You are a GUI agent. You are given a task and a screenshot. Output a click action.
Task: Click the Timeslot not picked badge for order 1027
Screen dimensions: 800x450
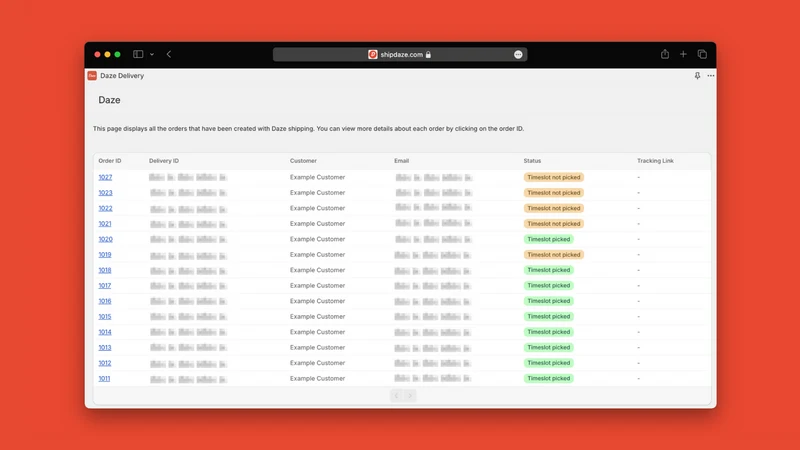click(x=554, y=177)
